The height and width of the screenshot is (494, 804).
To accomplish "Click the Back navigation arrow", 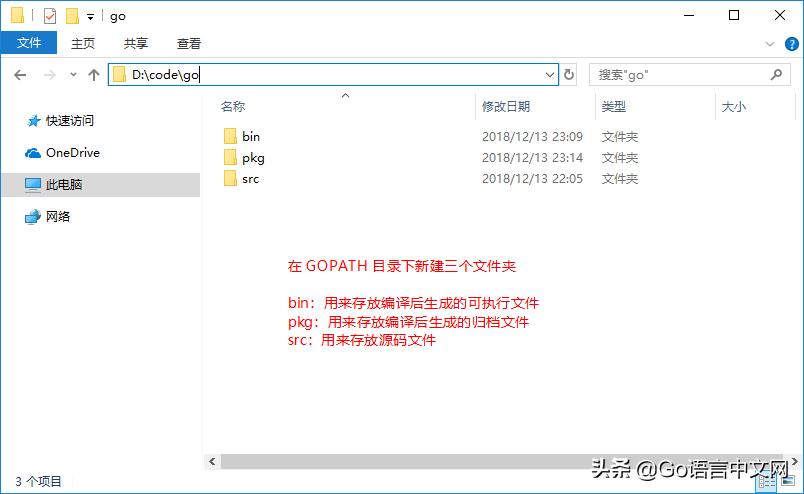I will [20, 75].
